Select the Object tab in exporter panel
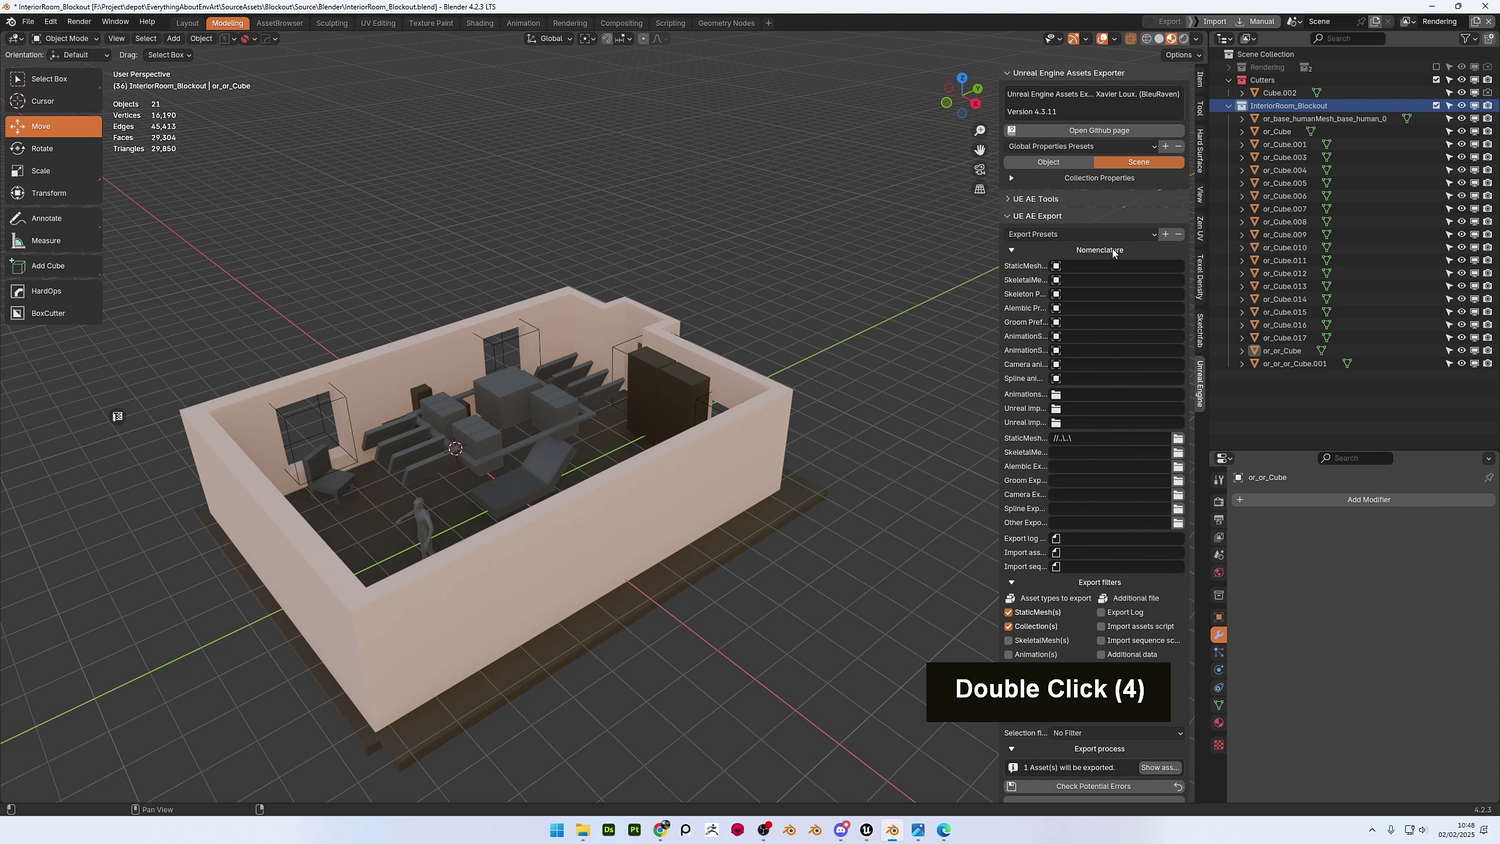The width and height of the screenshot is (1500, 844). (x=1049, y=162)
